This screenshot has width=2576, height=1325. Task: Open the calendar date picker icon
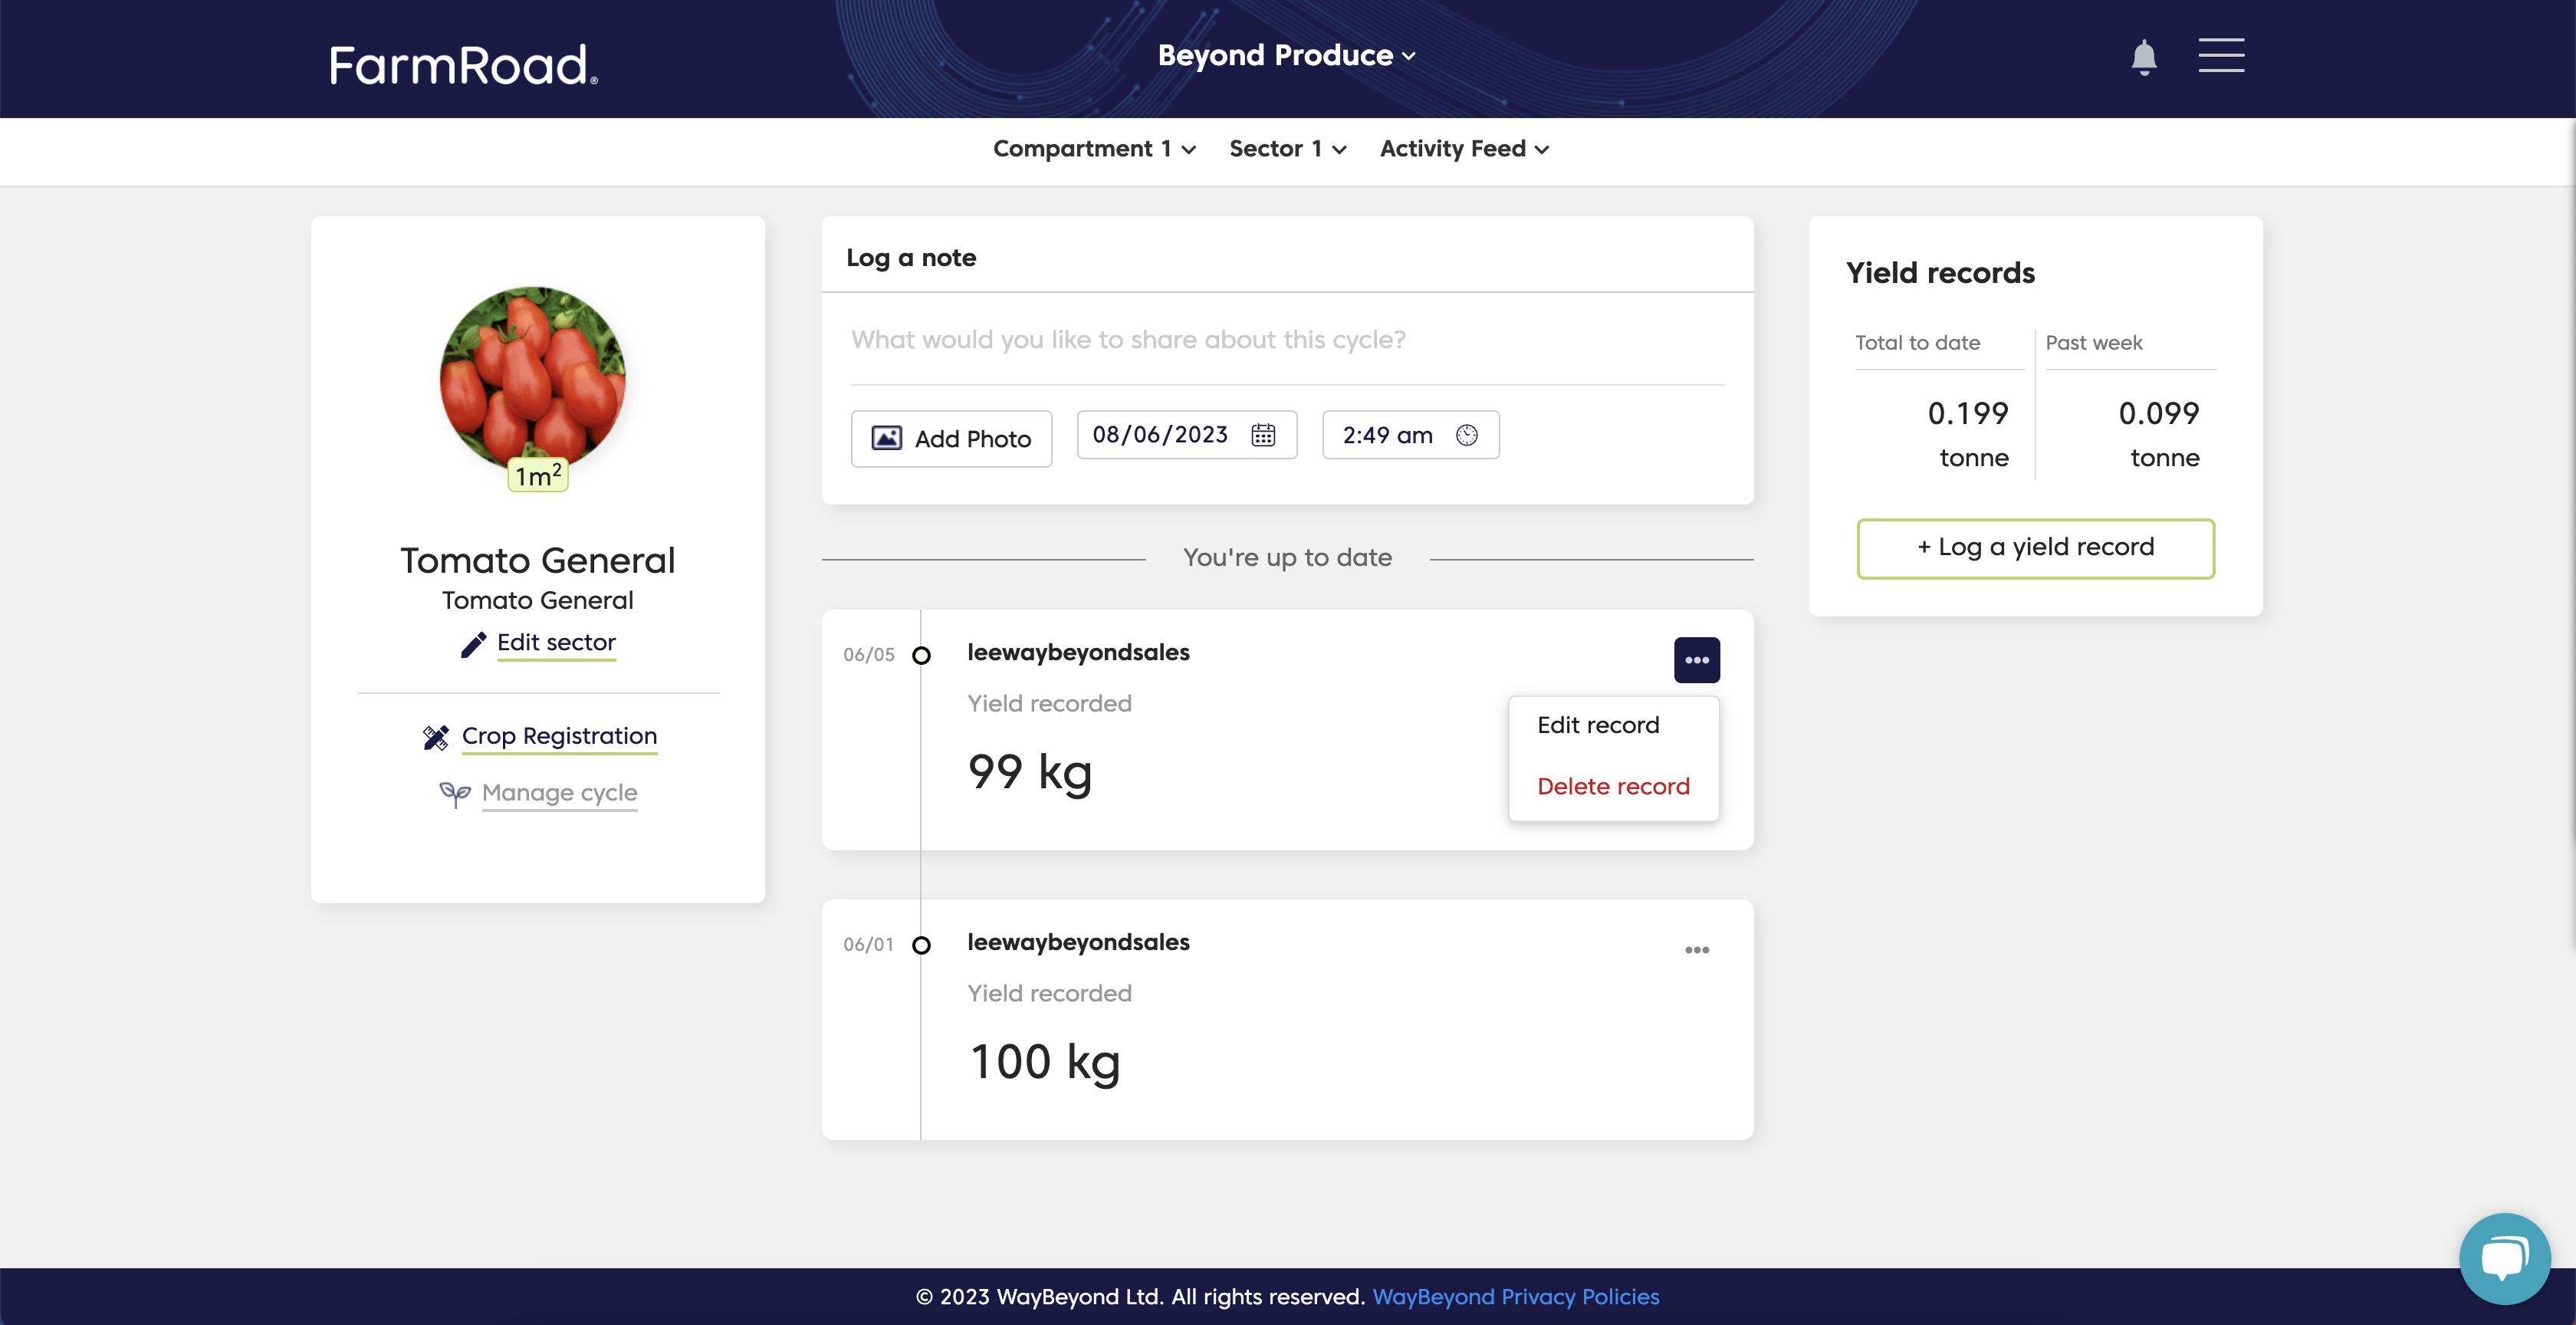tap(1263, 435)
